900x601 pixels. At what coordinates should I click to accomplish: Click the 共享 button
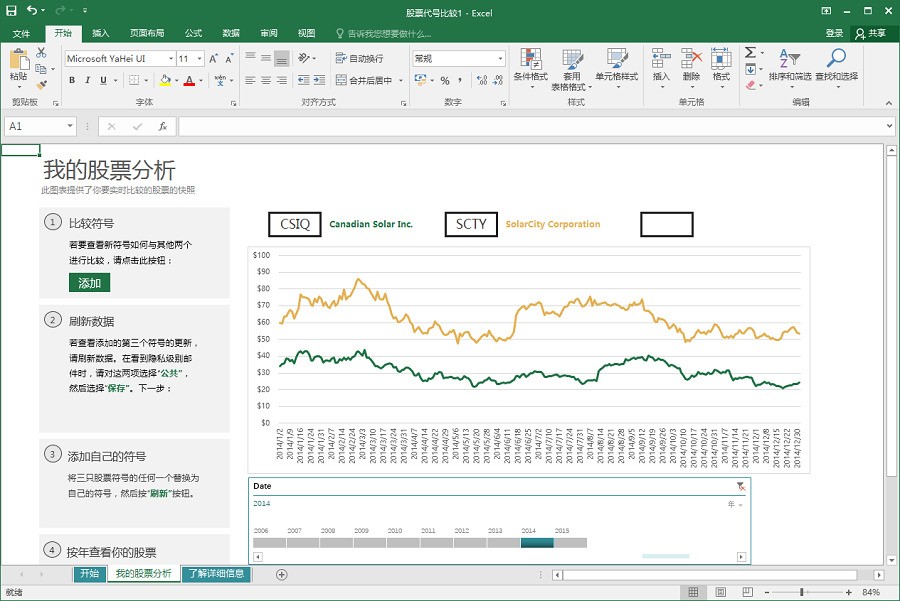pos(874,32)
